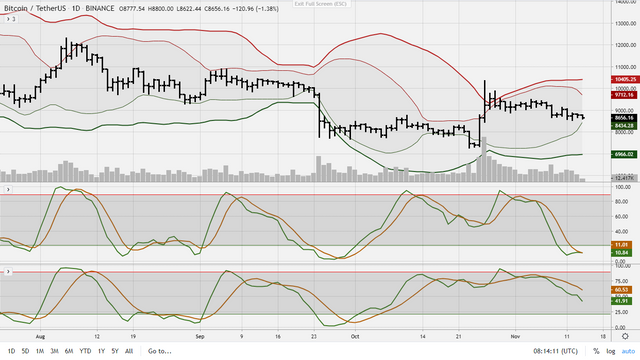Click the Nov date on time axis
The width and height of the screenshot is (640, 360).
515,337
